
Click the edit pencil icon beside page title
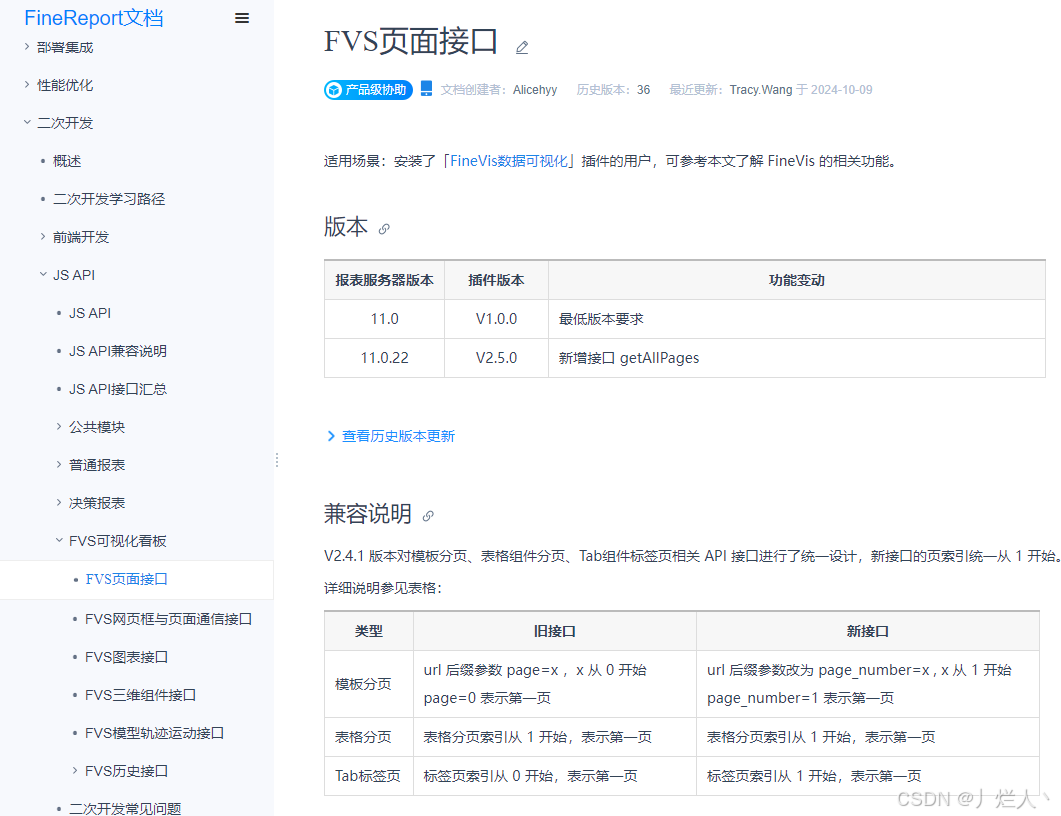tap(522, 47)
